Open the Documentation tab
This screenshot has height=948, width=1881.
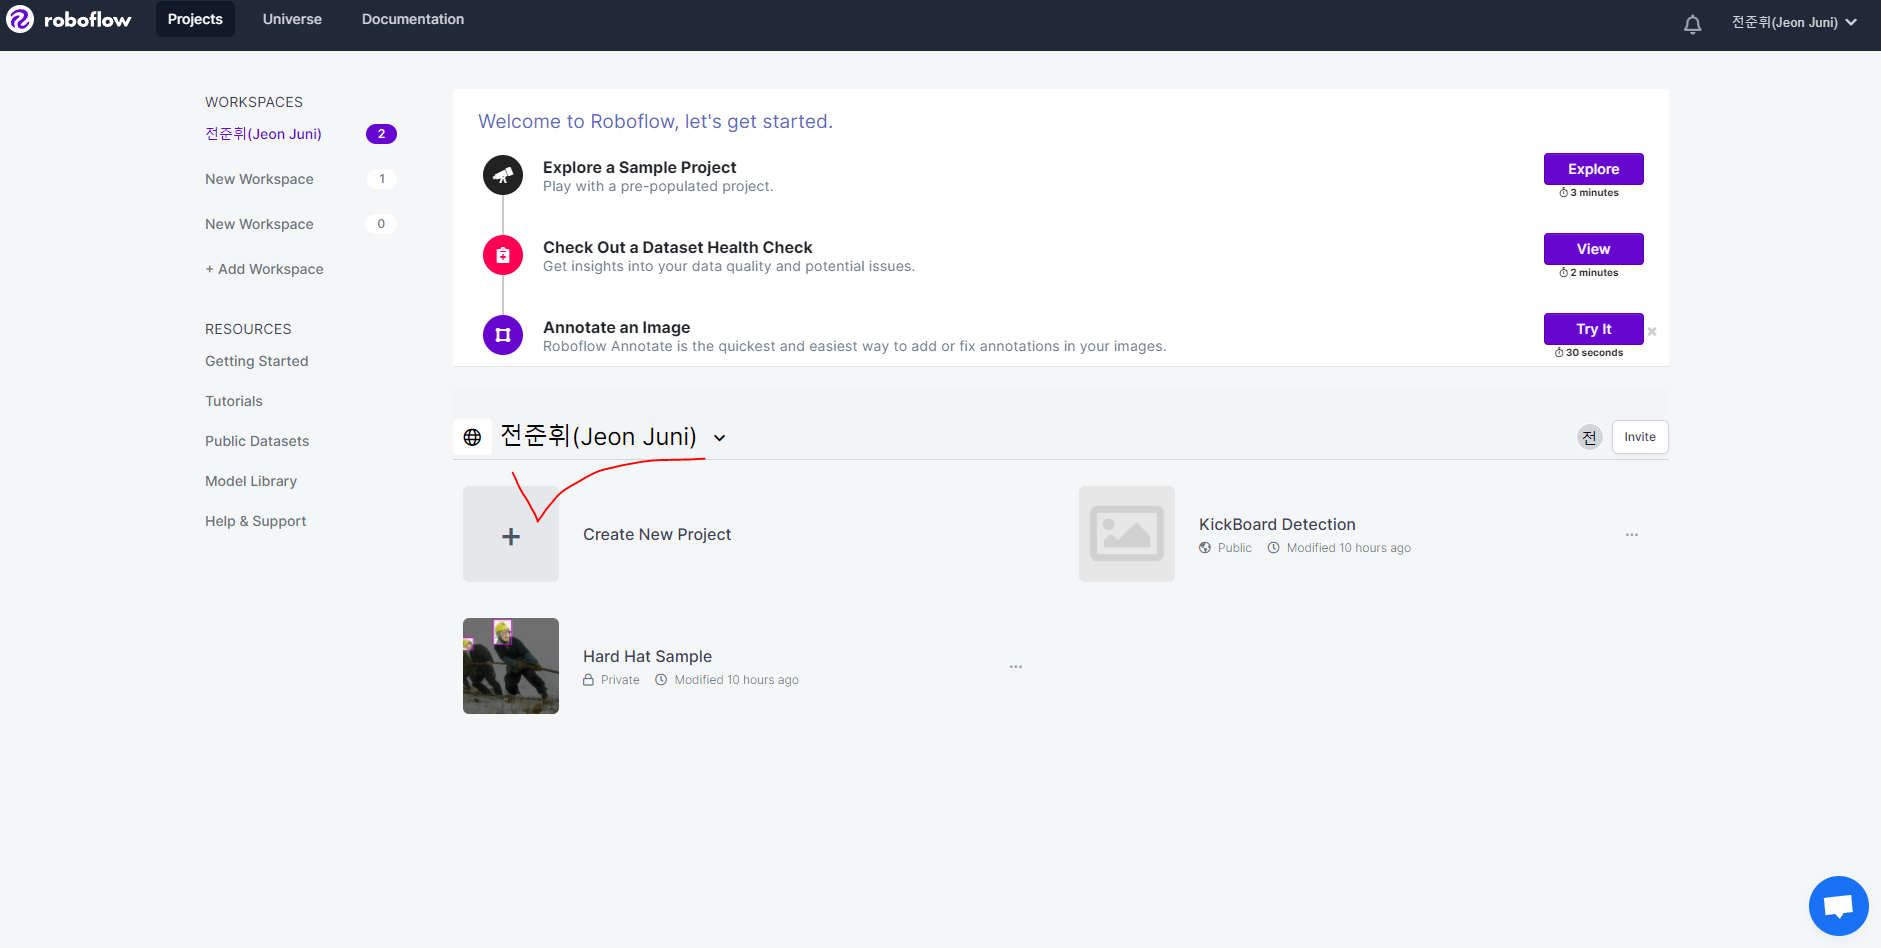pyautogui.click(x=413, y=19)
